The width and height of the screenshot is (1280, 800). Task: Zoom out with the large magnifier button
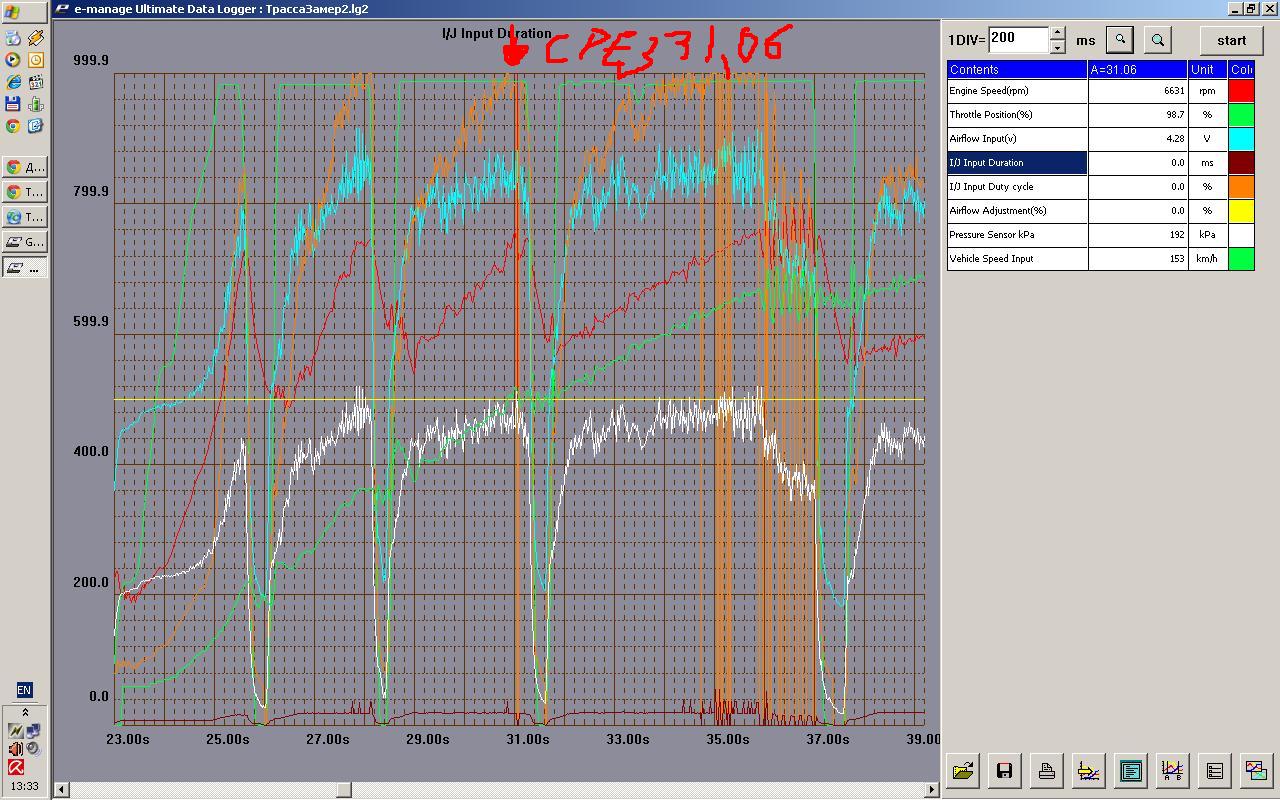tap(1158, 40)
